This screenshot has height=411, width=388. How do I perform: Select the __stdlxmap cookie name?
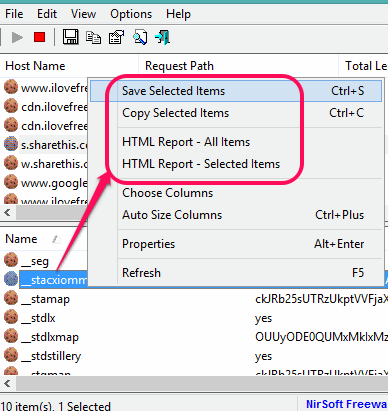tap(50, 337)
